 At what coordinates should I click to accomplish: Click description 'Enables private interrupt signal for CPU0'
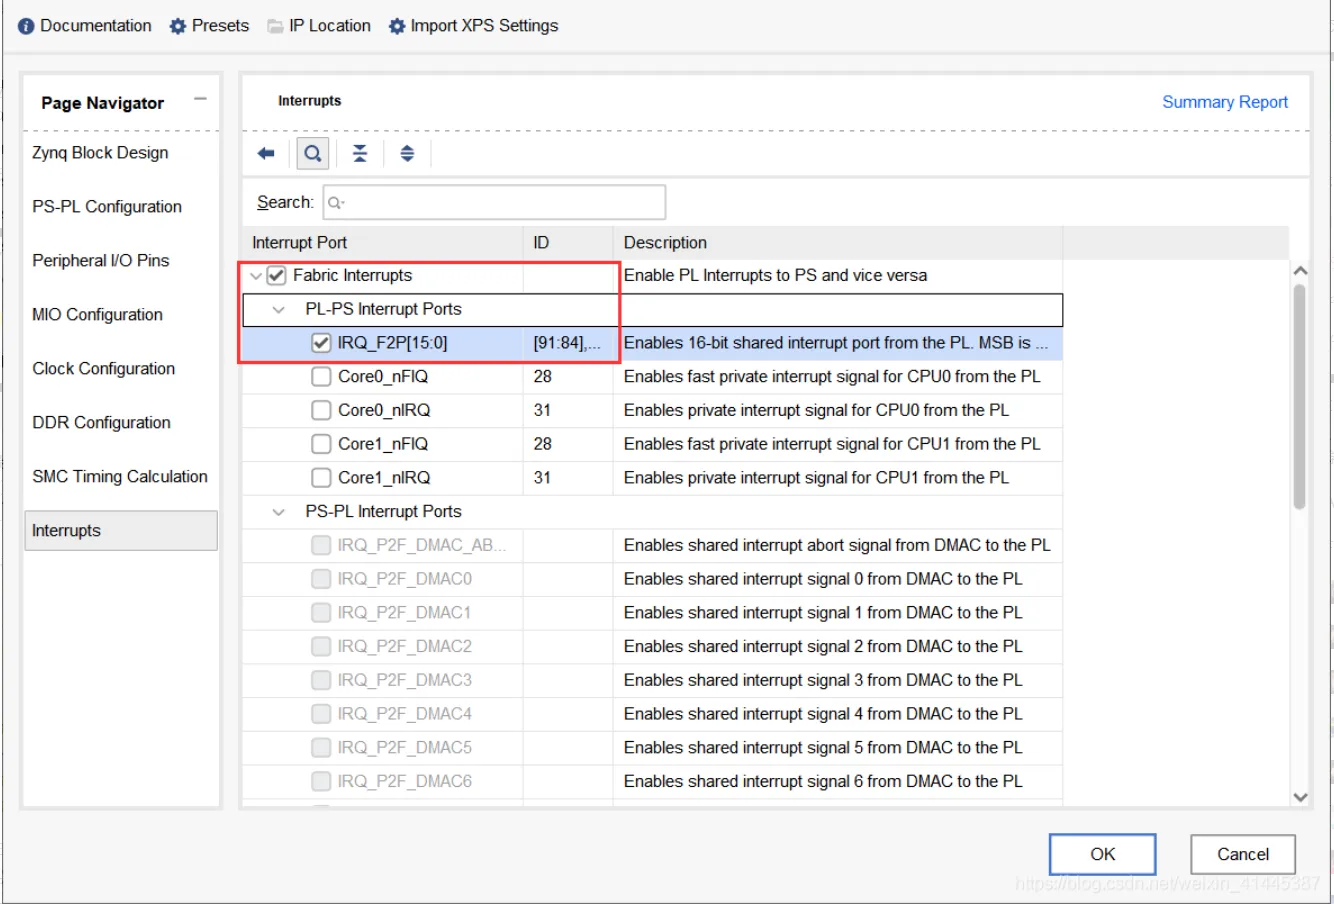[x=816, y=410]
